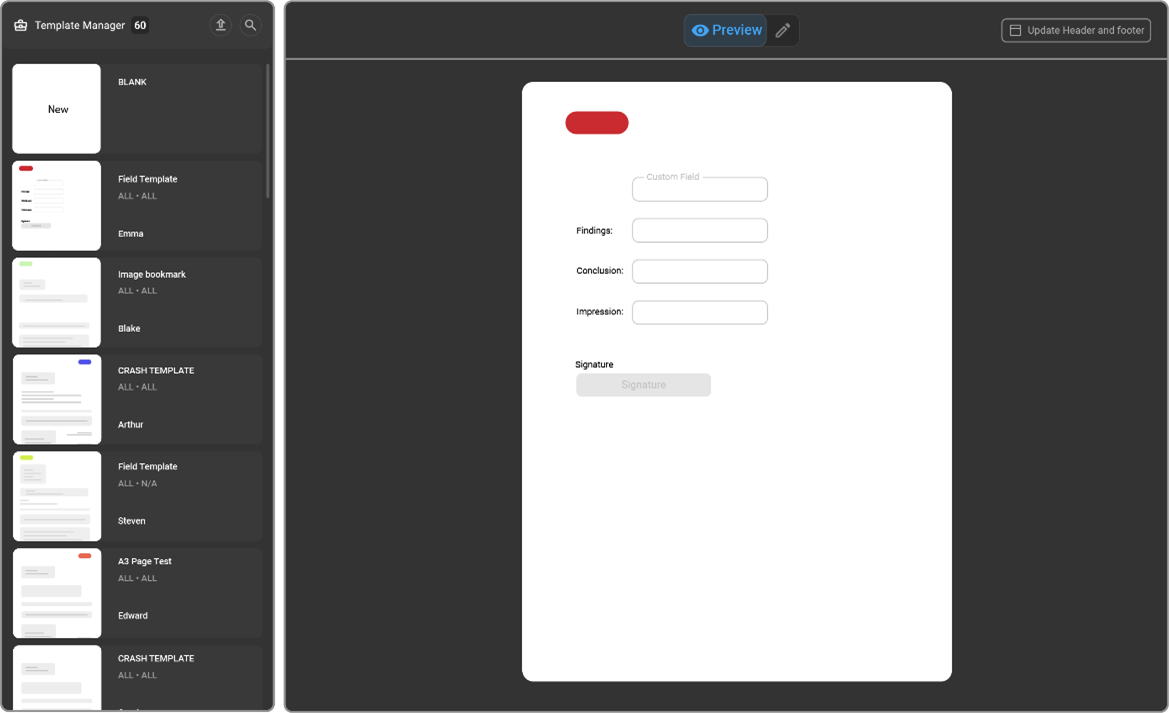
Task: Open the BLANK New template
Action: tap(56, 108)
